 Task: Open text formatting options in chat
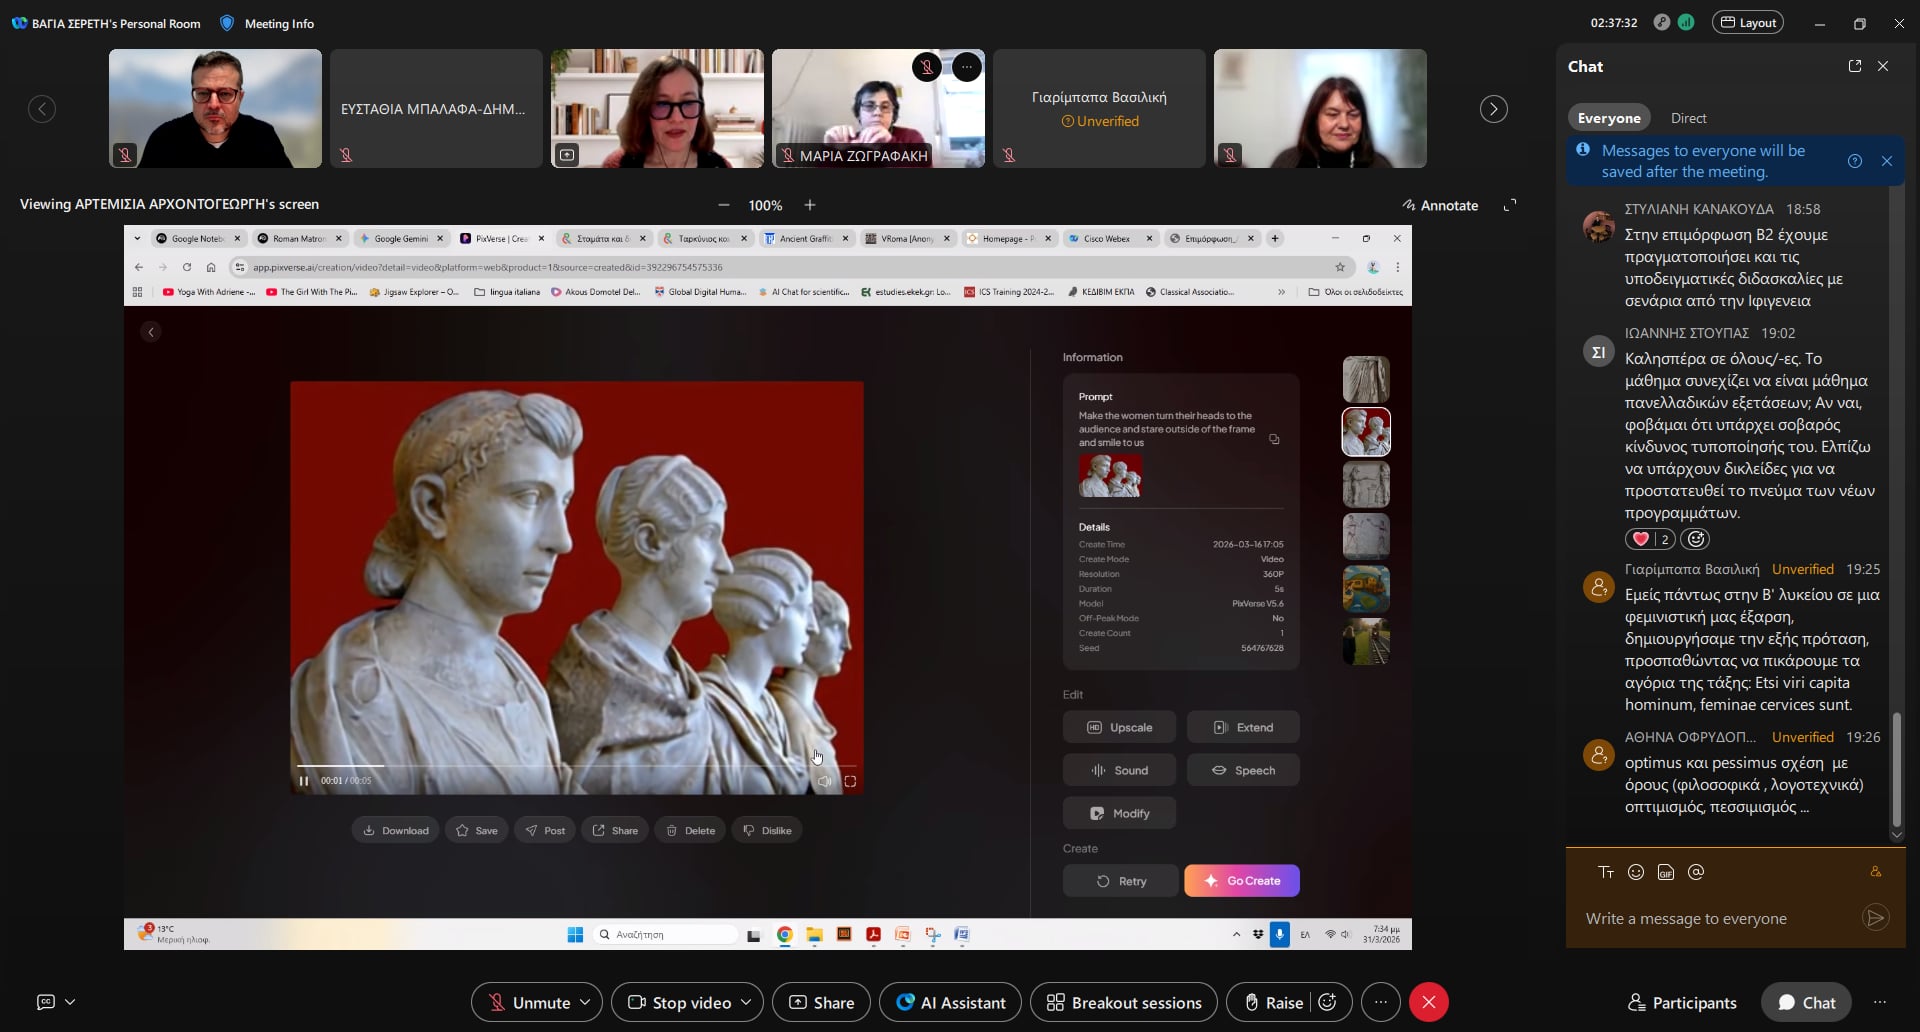pos(1606,872)
